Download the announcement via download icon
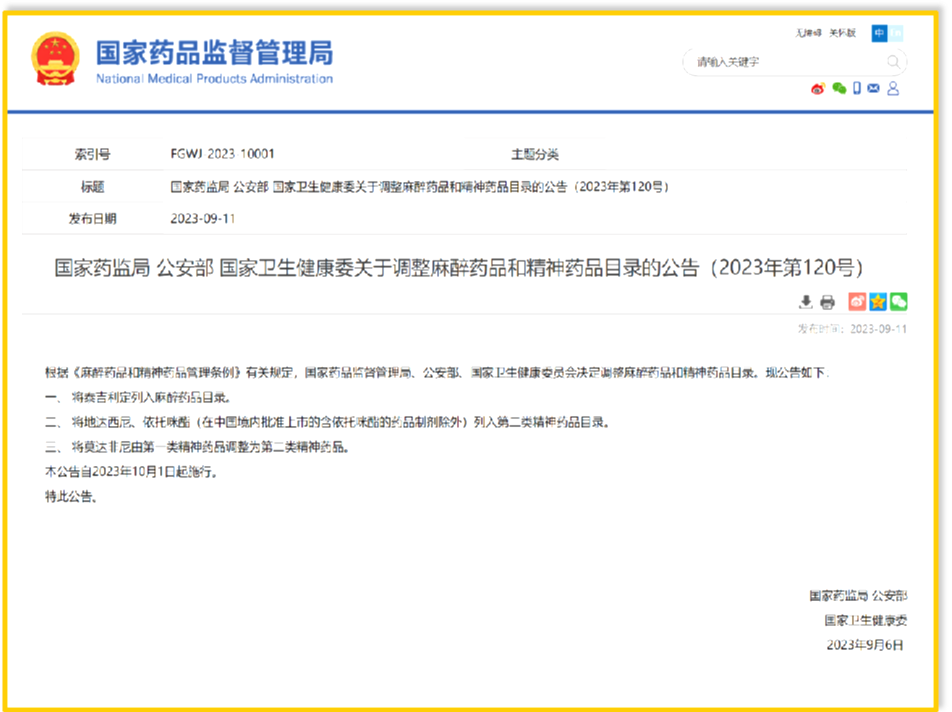This screenshot has width=952, height=712. pyautogui.click(x=806, y=302)
